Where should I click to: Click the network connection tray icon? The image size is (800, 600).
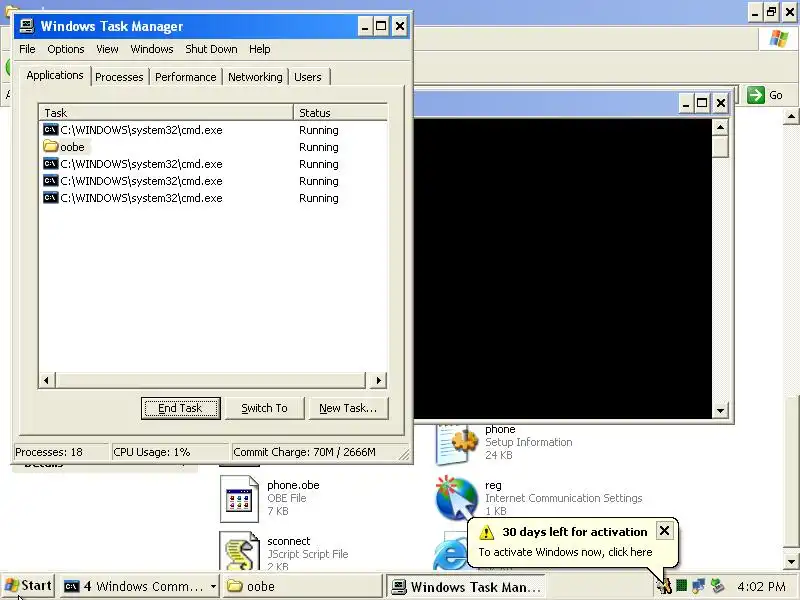coord(698,586)
